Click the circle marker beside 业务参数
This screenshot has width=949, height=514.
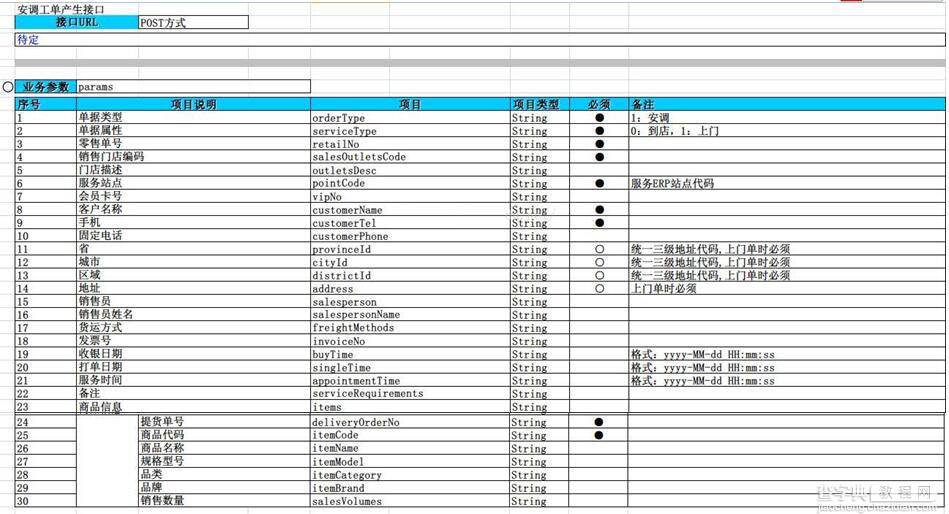(x=7, y=87)
